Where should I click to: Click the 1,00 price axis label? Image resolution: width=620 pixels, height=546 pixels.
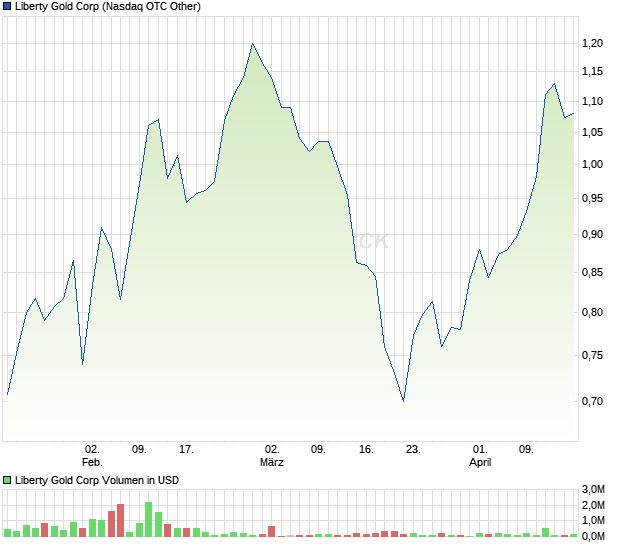592,164
